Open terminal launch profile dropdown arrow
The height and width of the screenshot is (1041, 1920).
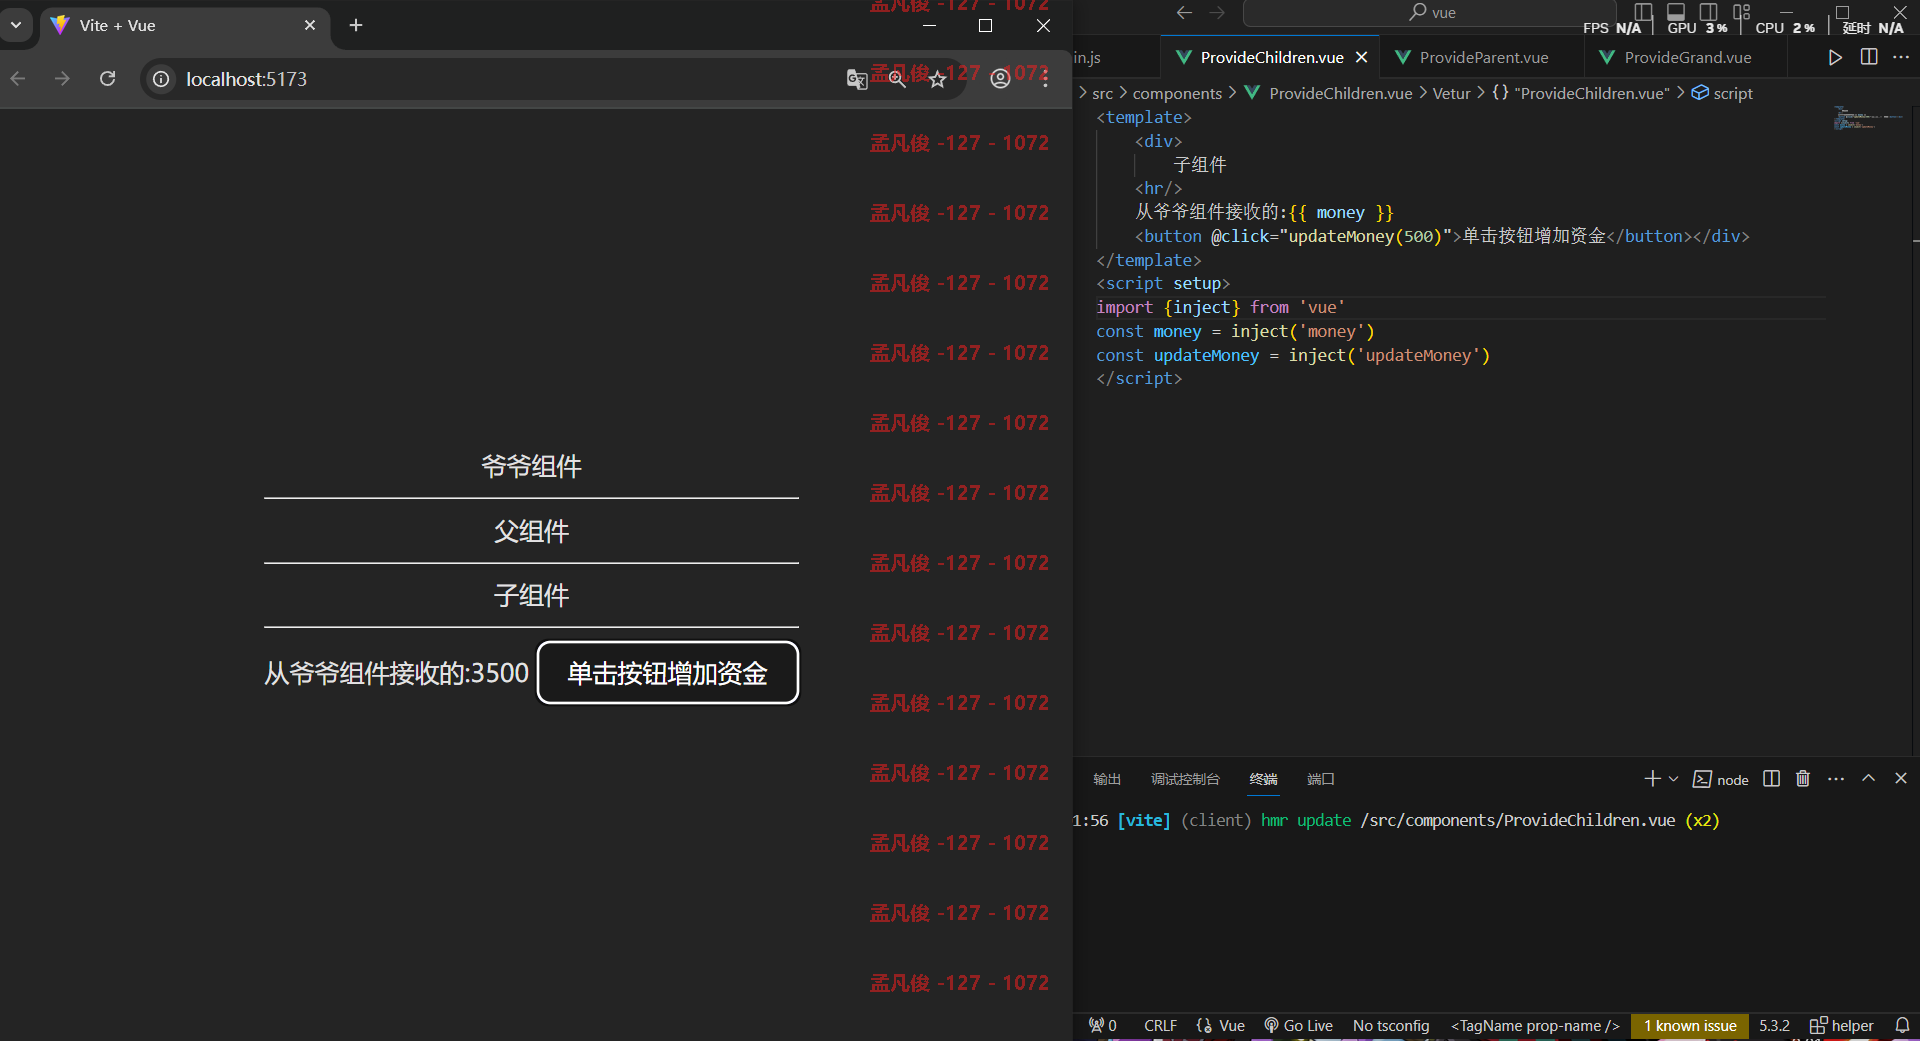pyautogui.click(x=1674, y=778)
